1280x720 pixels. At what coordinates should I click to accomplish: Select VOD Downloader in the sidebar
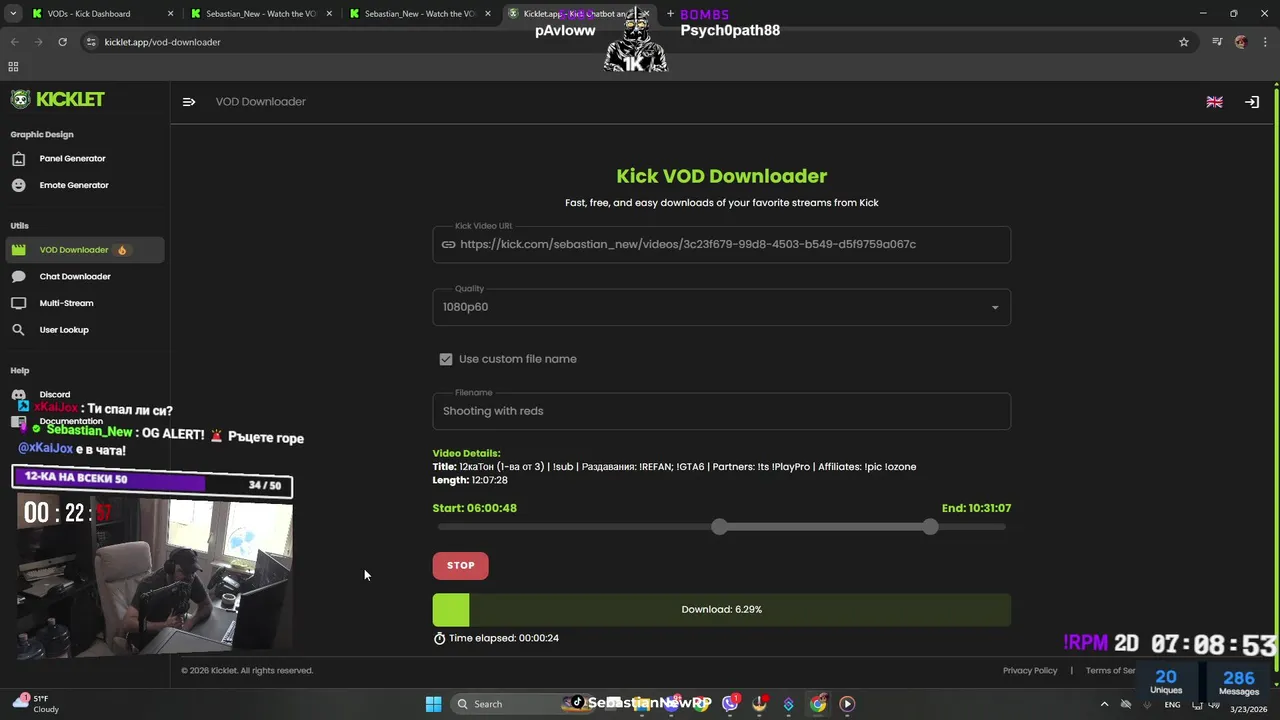85,250
